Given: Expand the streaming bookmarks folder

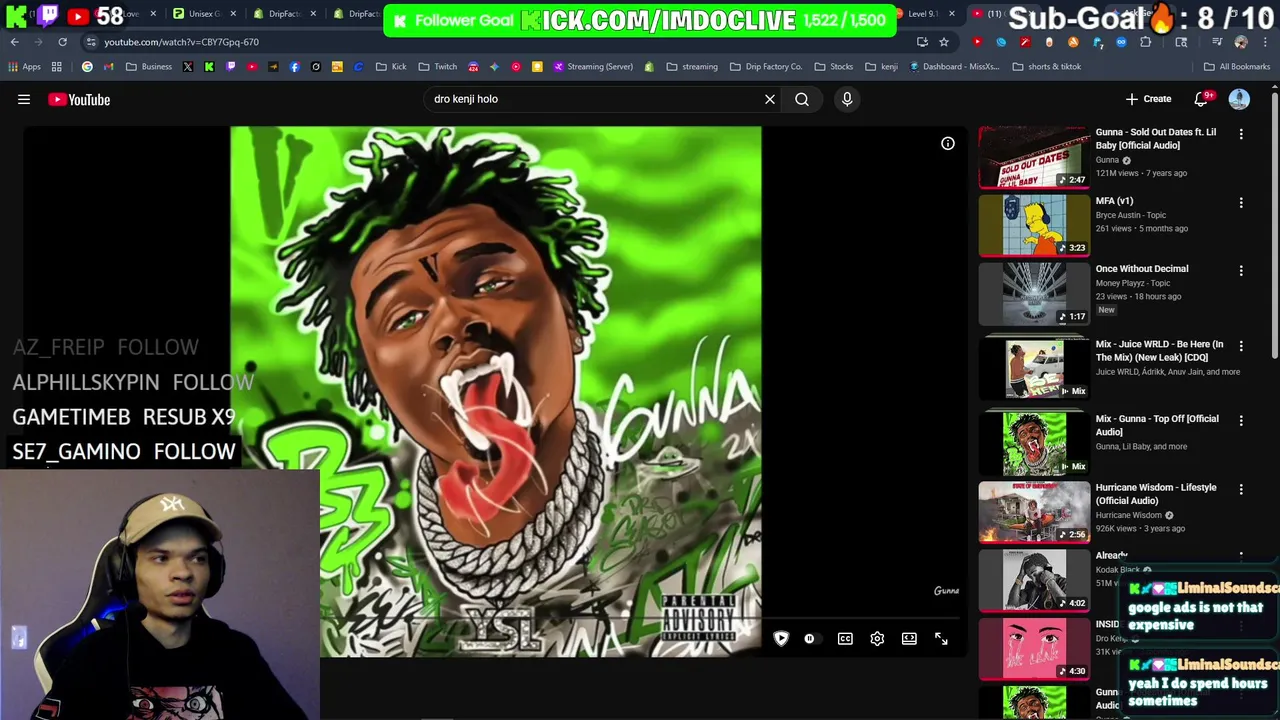Looking at the screenshot, I should pos(692,67).
